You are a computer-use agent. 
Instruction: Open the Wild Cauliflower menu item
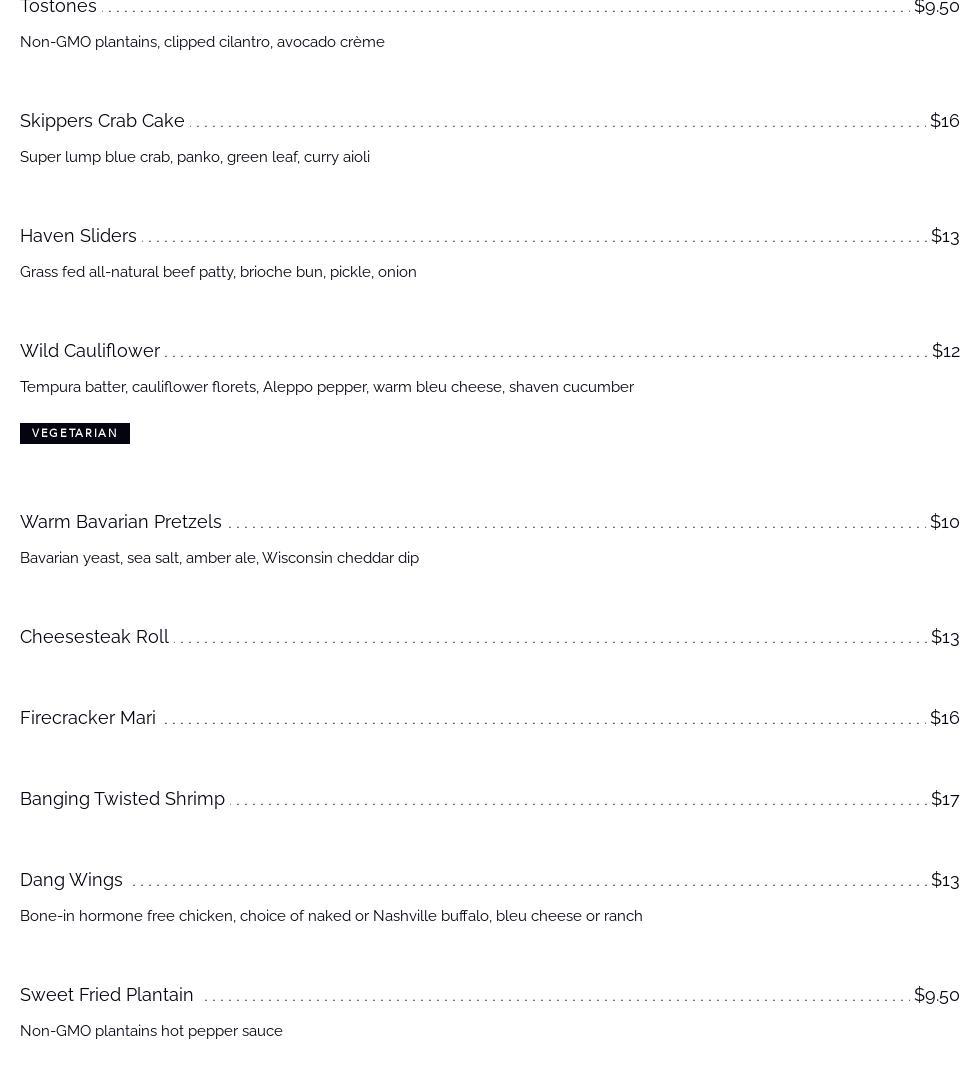pos(90,351)
